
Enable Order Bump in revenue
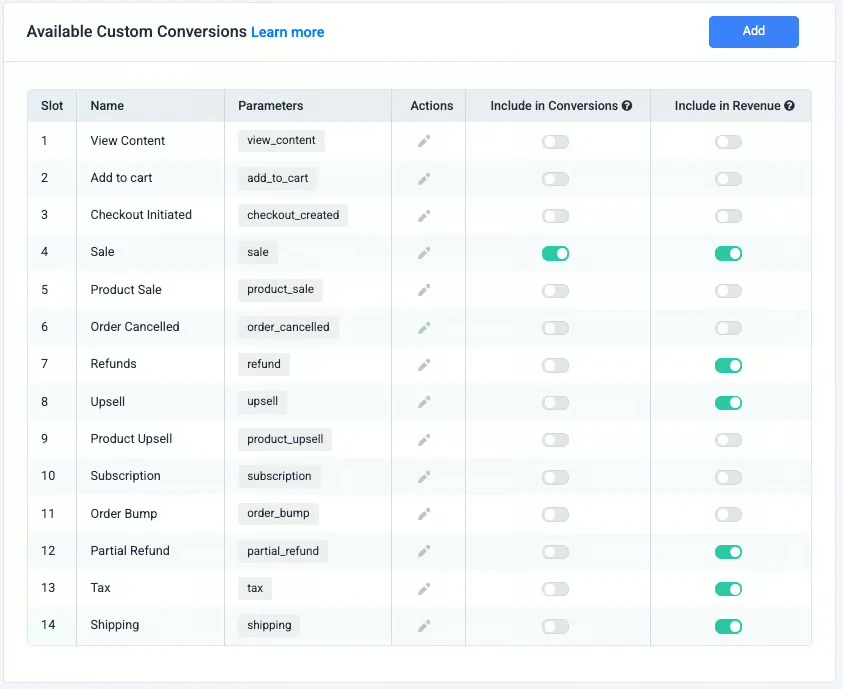(x=728, y=514)
